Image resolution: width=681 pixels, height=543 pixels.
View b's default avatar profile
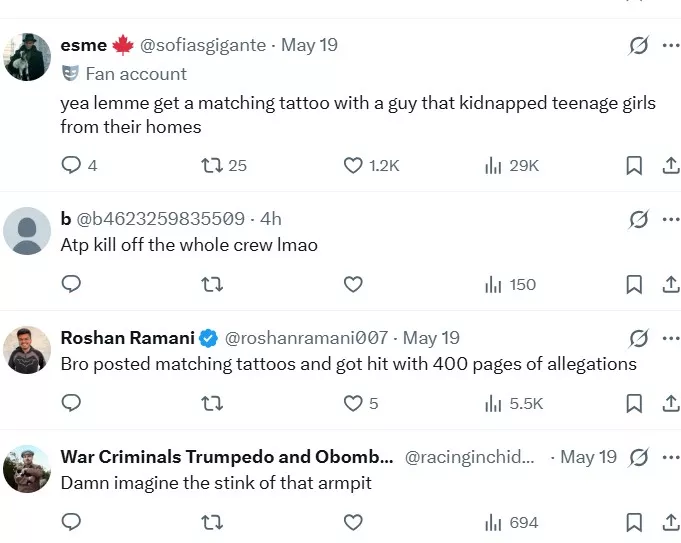point(27,231)
